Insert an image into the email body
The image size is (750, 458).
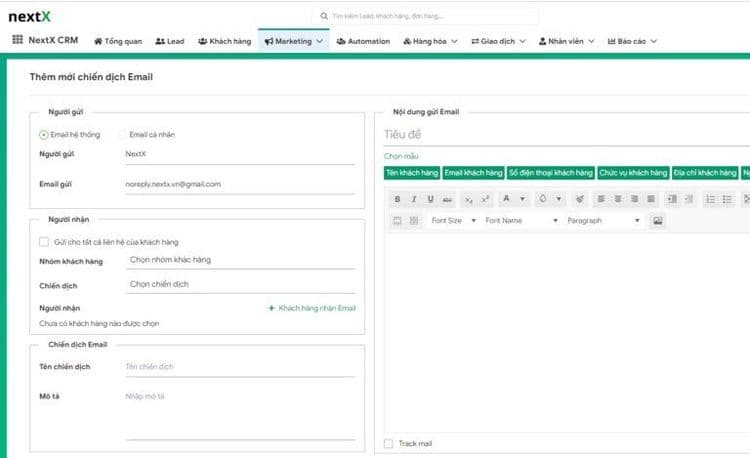(x=657, y=220)
